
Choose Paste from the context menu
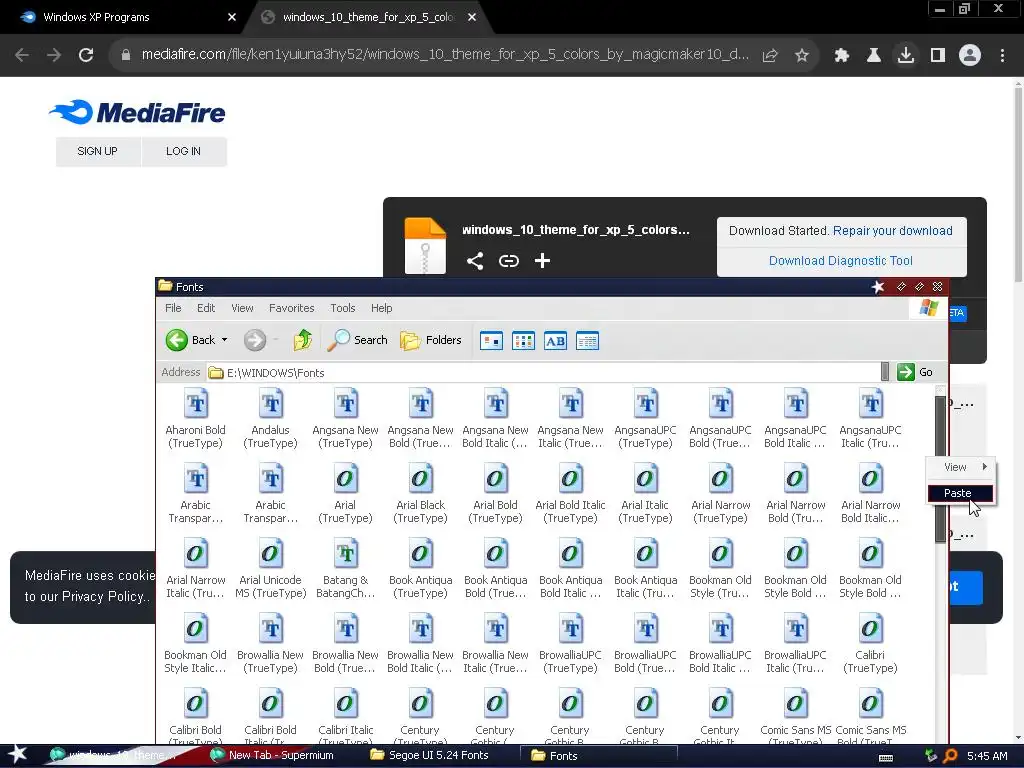click(x=960, y=494)
